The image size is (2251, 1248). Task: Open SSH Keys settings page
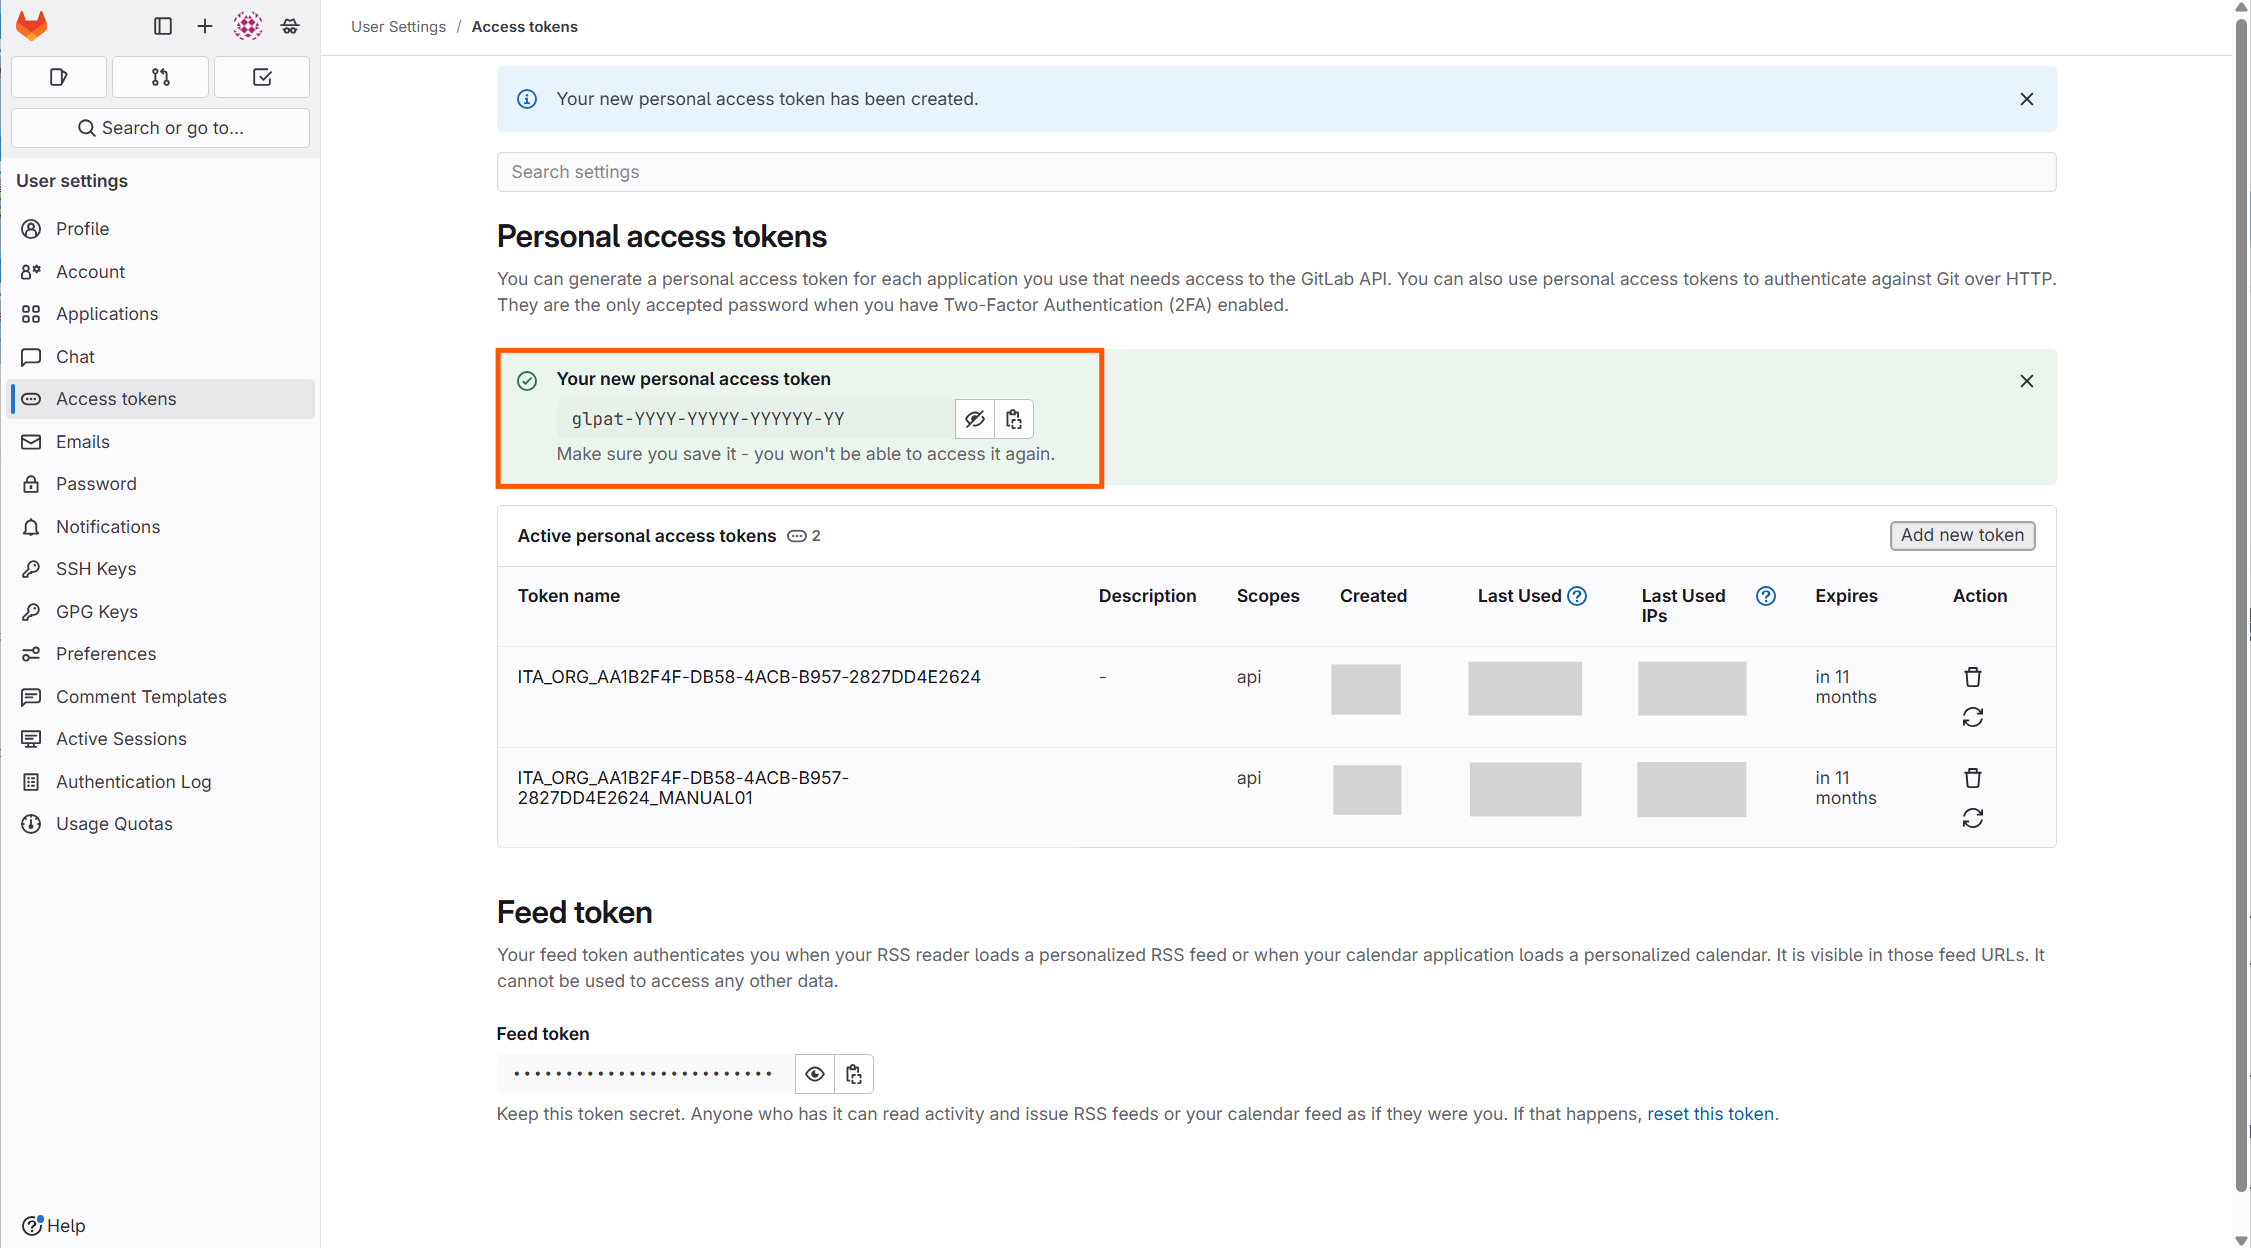[x=96, y=569]
